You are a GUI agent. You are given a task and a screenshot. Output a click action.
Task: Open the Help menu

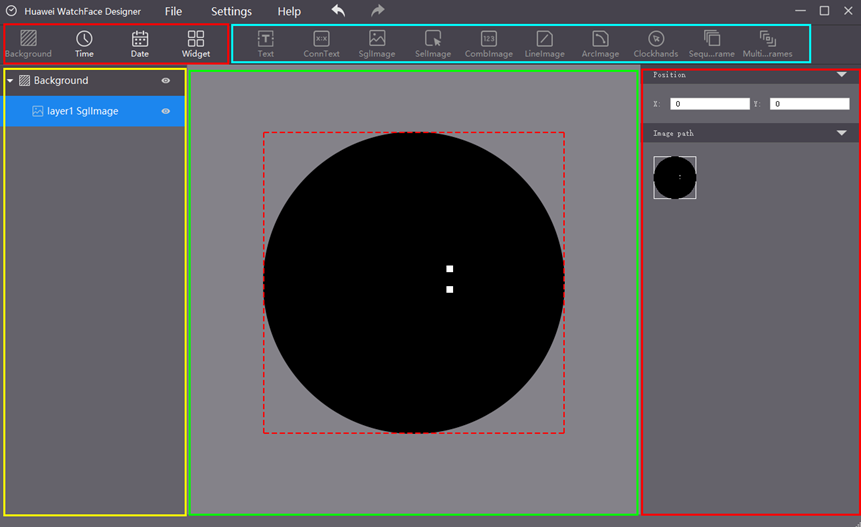(289, 12)
